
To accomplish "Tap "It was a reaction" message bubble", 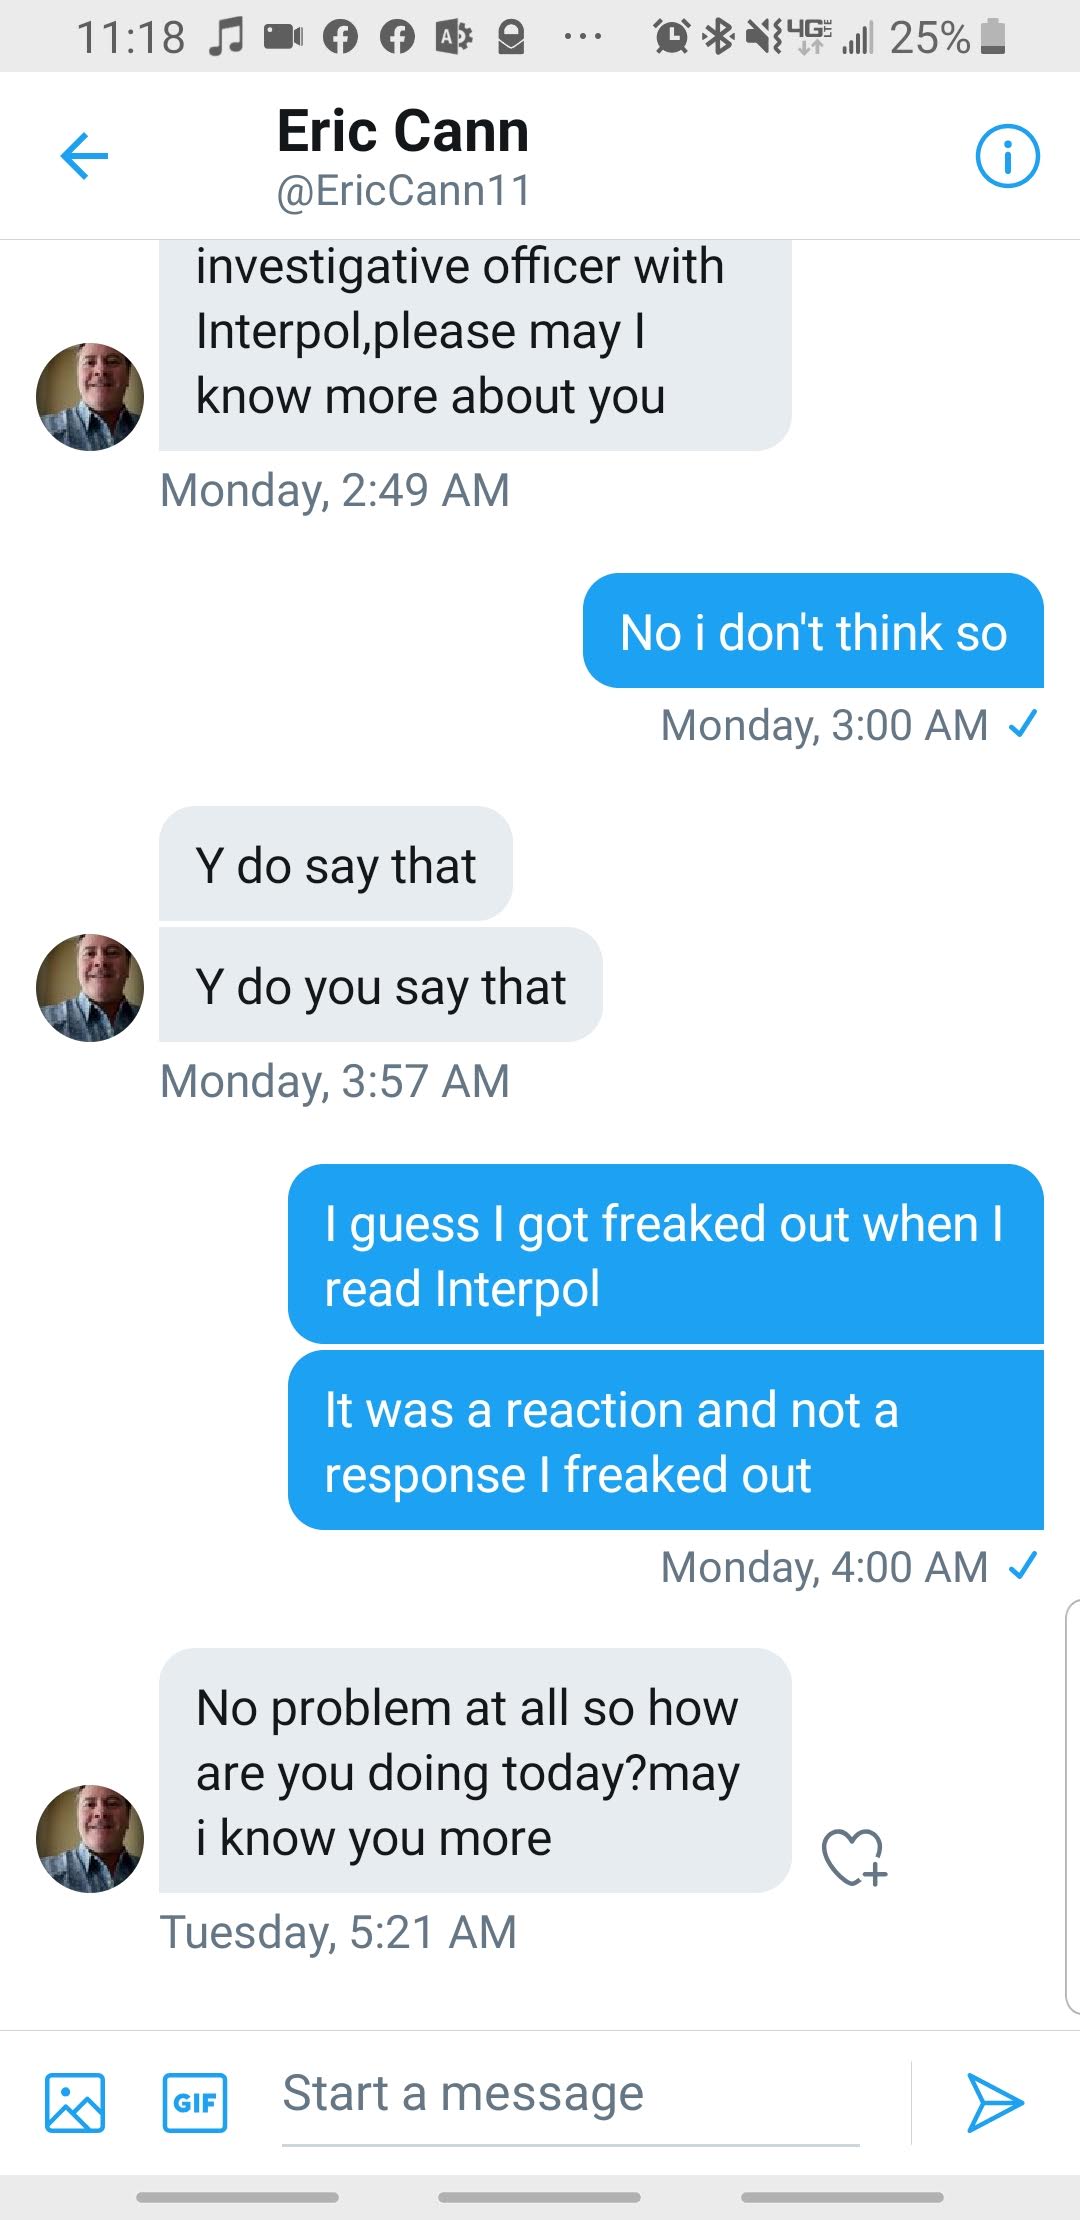I will pos(665,1441).
